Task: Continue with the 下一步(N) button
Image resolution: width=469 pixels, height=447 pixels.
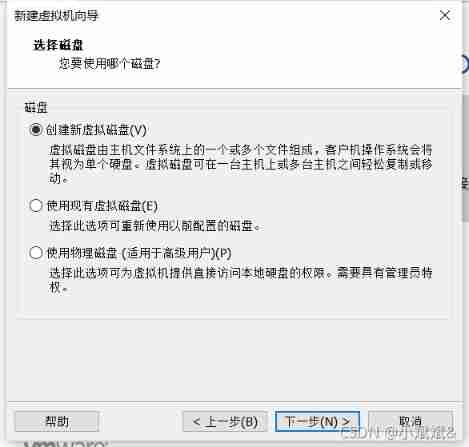Action: click(317, 421)
